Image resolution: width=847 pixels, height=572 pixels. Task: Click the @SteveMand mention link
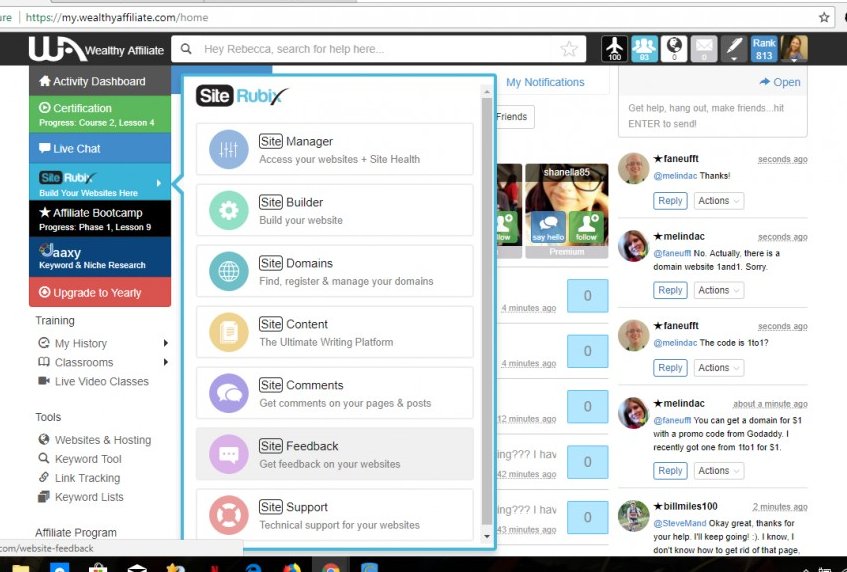point(680,523)
